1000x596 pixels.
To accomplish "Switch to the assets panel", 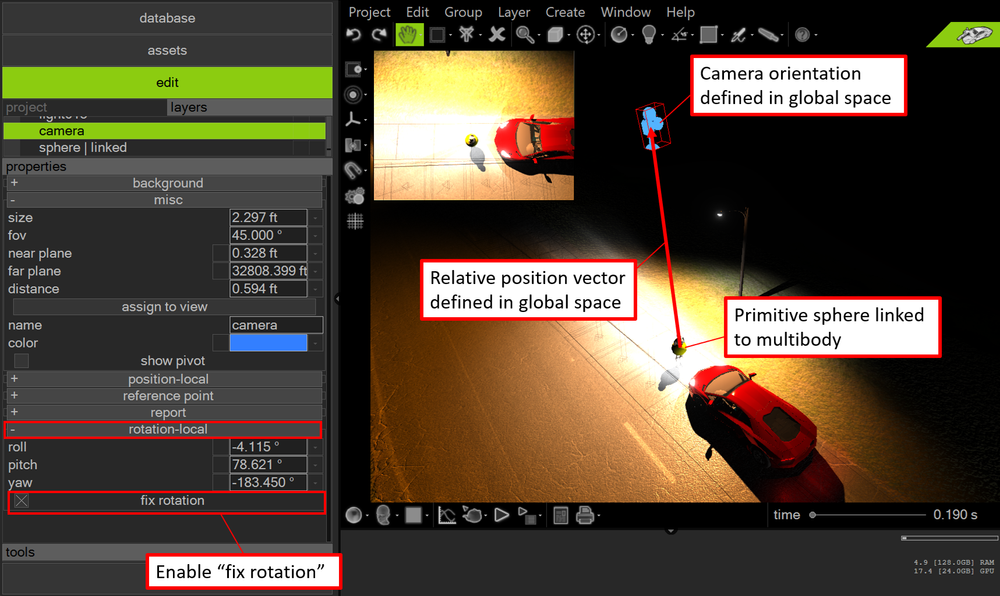I will pos(167,50).
